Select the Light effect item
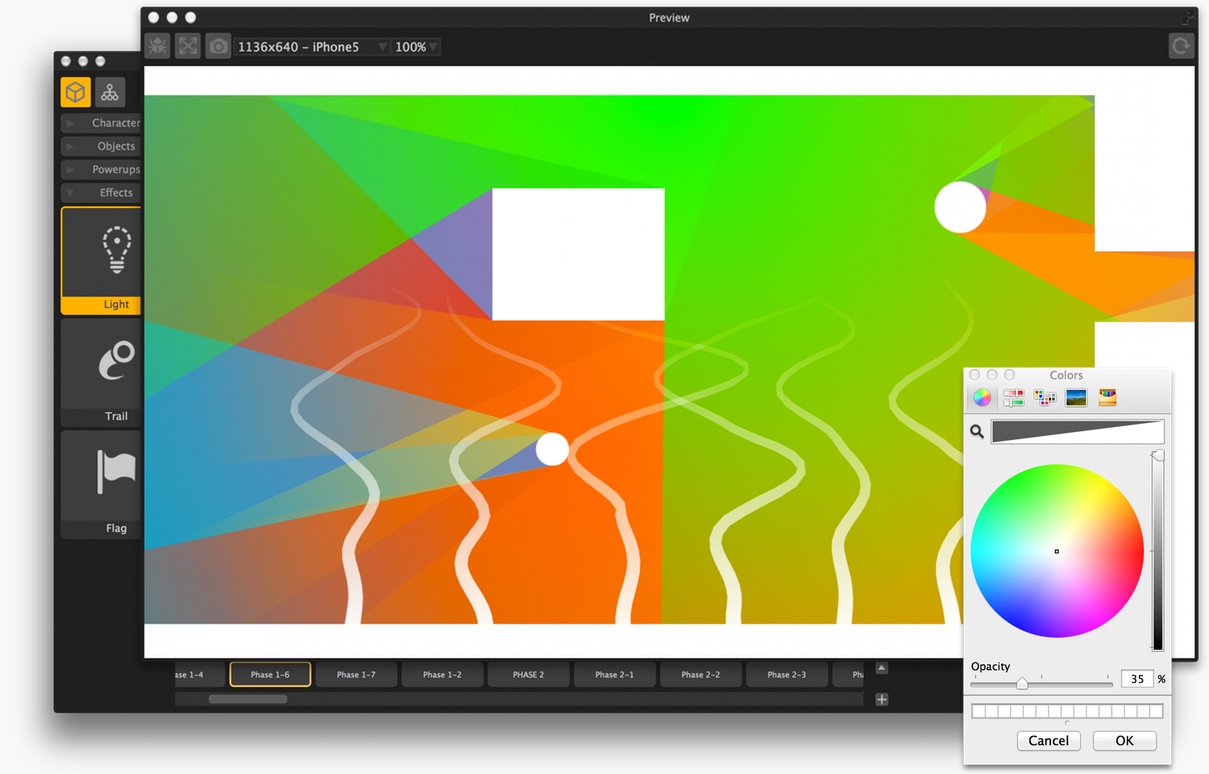The width and height of the screenshot is (1209, 774). tap(102, 260)
